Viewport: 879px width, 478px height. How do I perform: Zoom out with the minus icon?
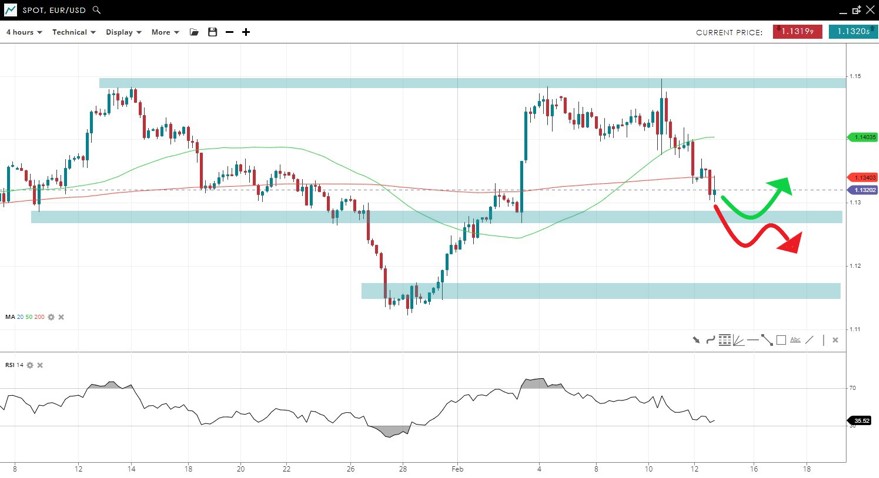coord(229,32)
